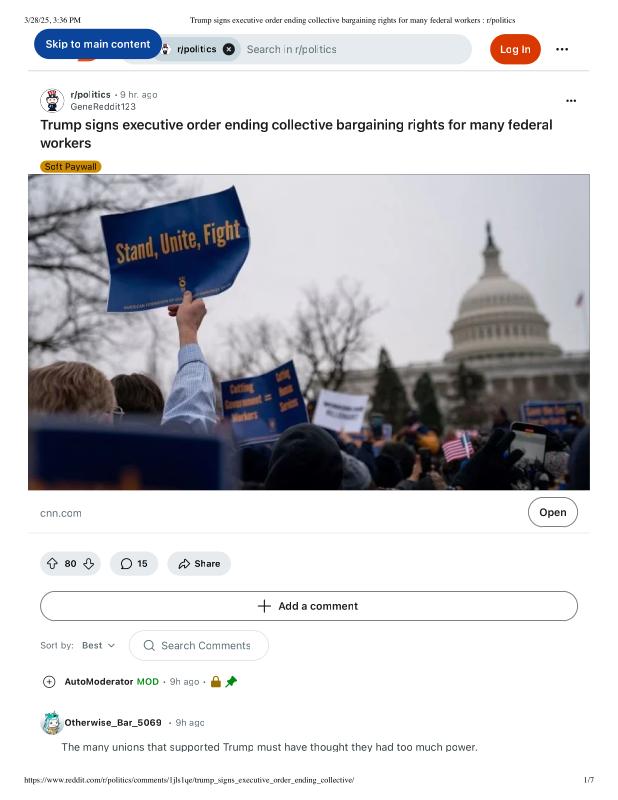The height and width of the screenshot is (800, 618).
Task: Open the top-right three-dot header menu
Action: pyautogui.click(x=562, y=49)
